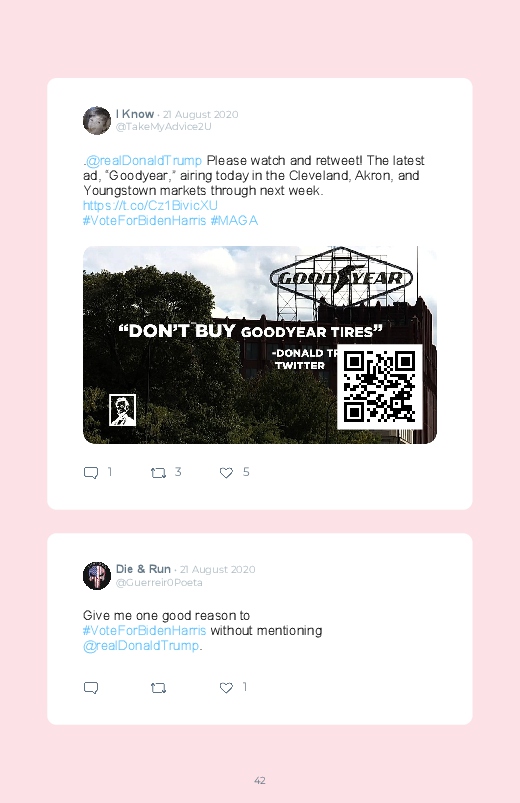The image size is (520, 803).
Task: Click the @realDonaldTrump mention in the second tweet
Action: pyautogui.click(x=141, y=646)
